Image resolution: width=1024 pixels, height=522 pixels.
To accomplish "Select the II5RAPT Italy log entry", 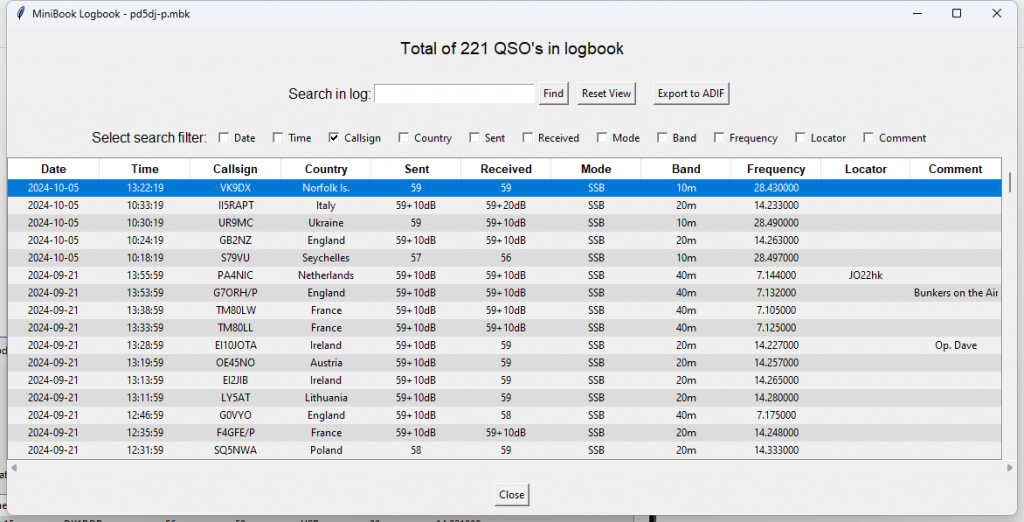I will pyautogui.click(x=235, y=205).
